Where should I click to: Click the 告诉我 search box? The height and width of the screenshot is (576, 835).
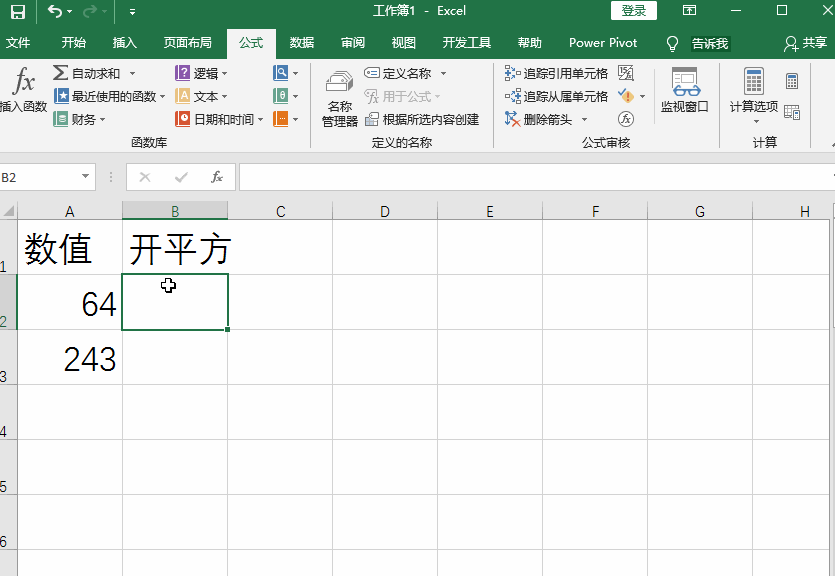(709, 43)
